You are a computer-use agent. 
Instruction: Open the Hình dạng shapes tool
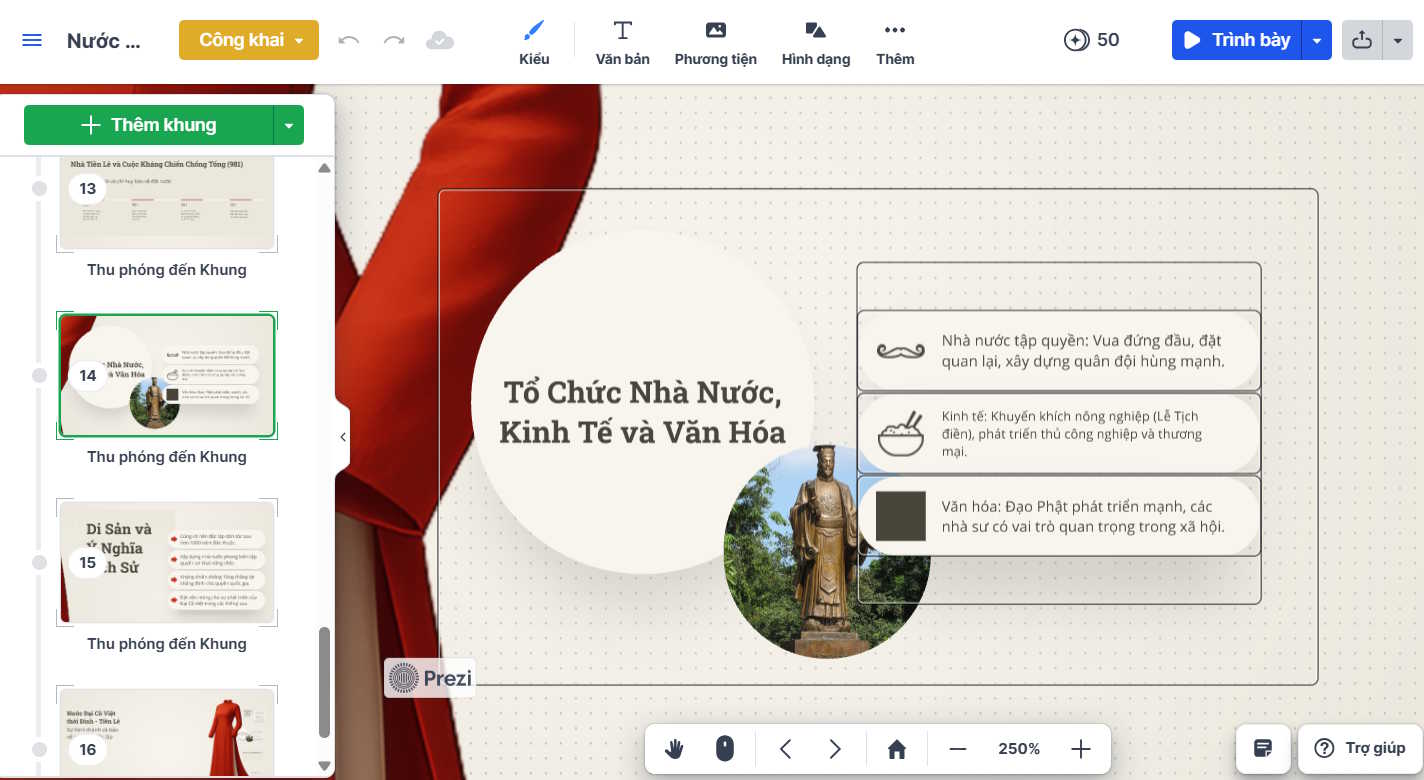[x=815, y=40]
